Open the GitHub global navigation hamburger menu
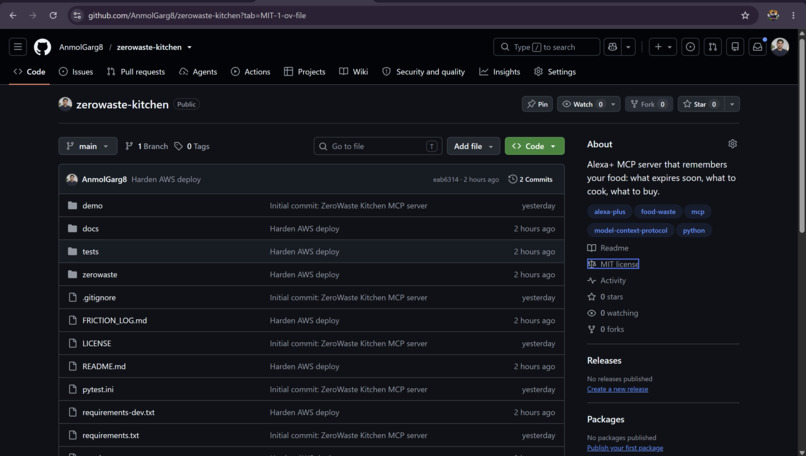Image resolution: width=806 pixels, height=456 pixels. click(x=18, y=47)
